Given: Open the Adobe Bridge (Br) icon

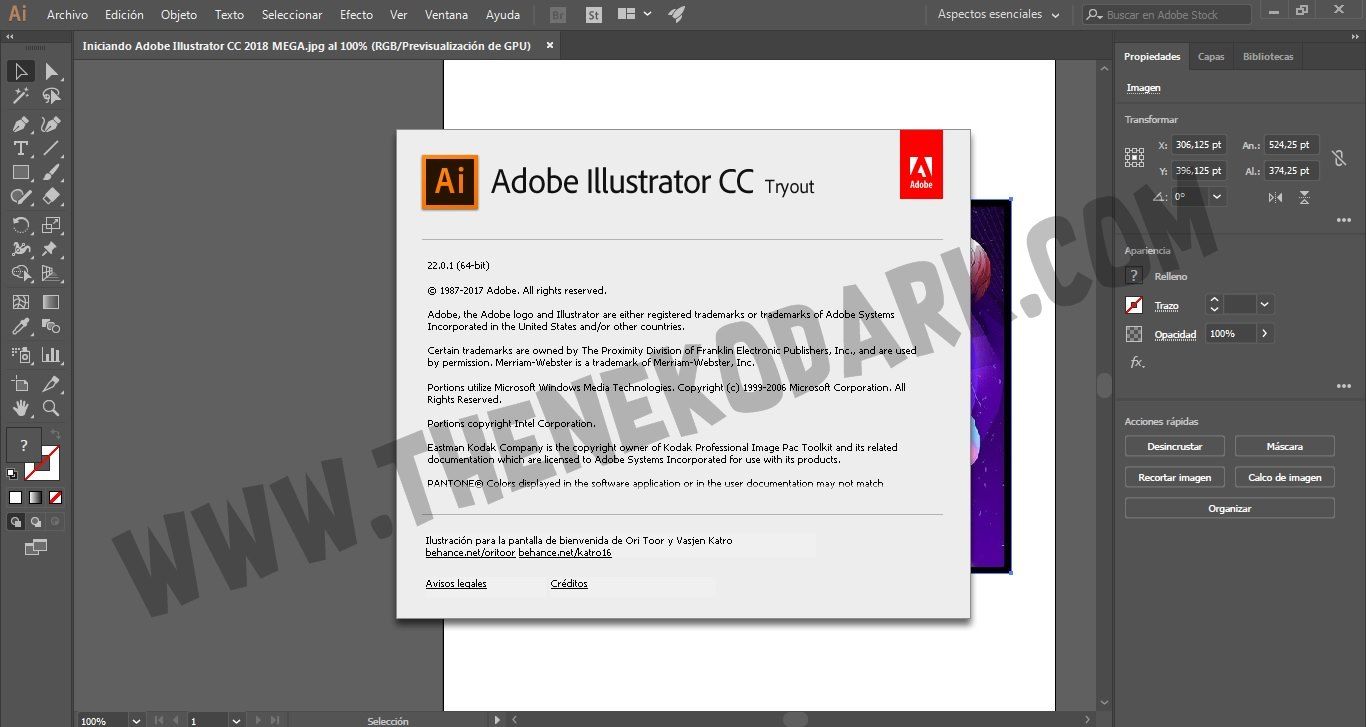Looking at the screenshot, I should coord(558,15).
